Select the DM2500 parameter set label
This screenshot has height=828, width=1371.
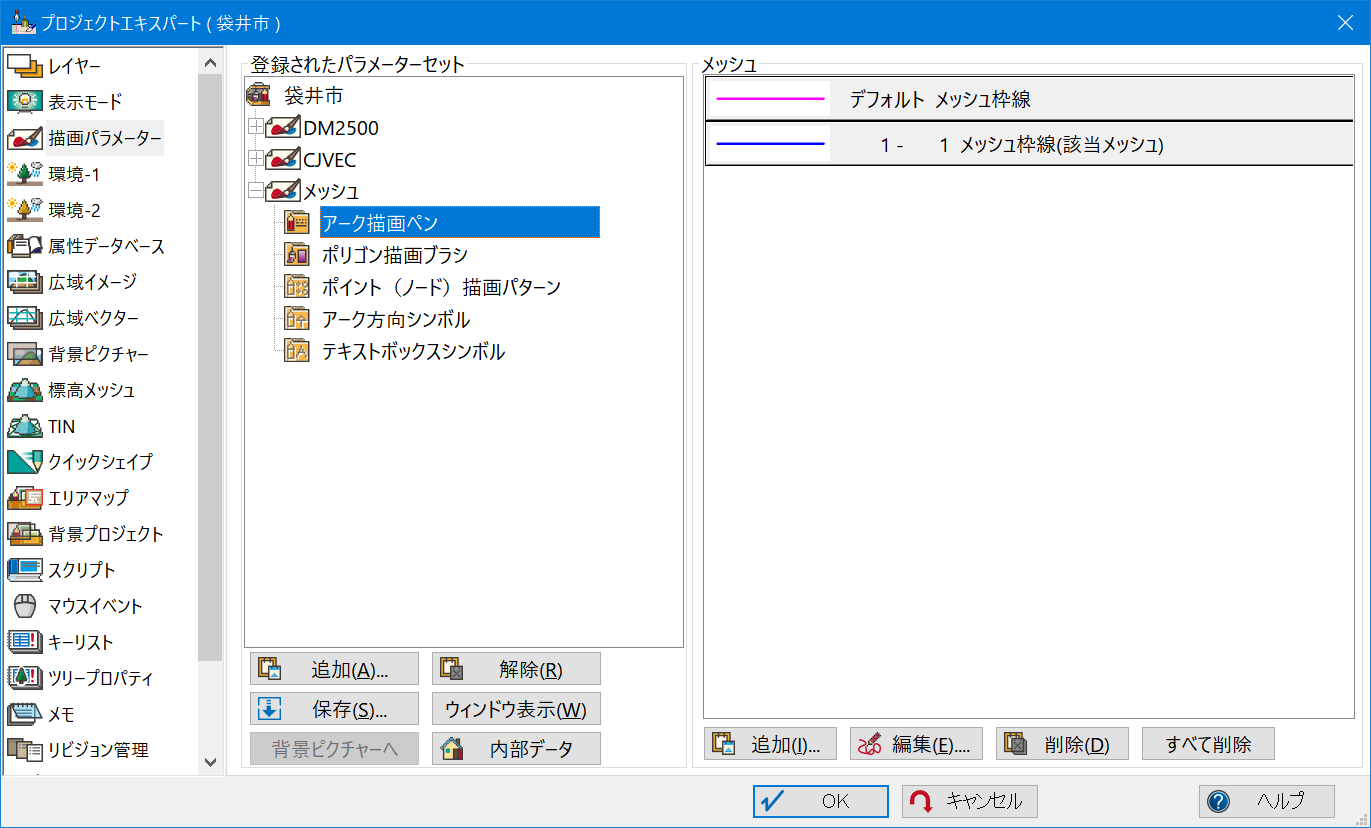point(341,128)
